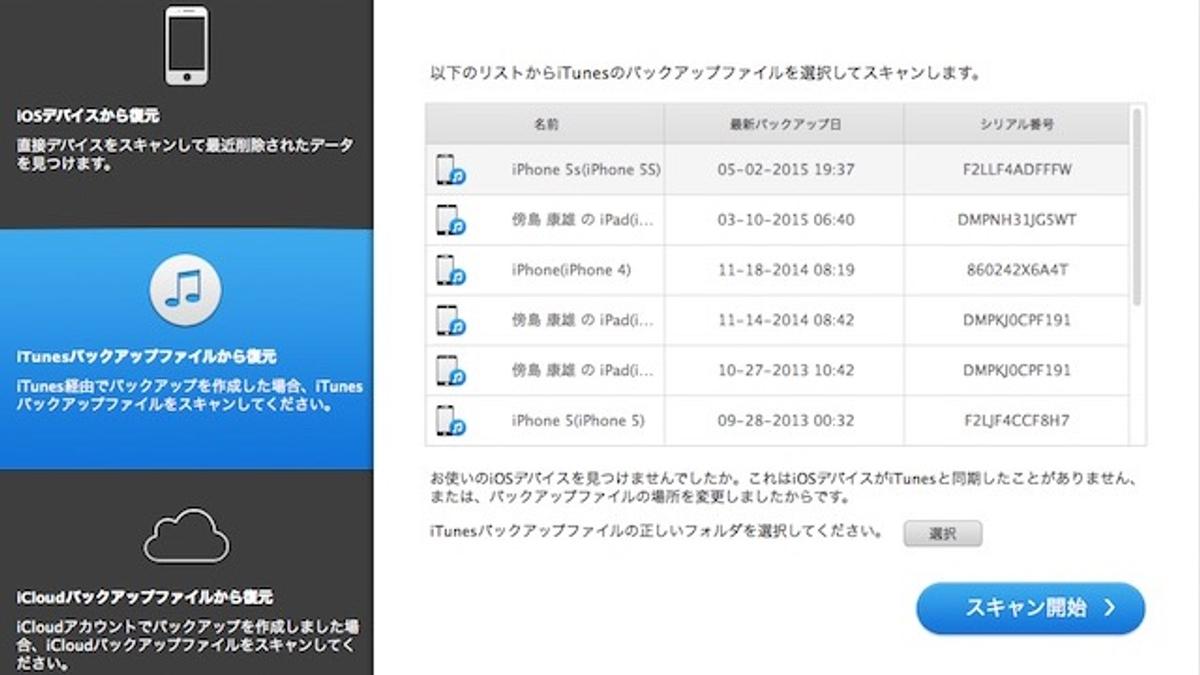
Task: Sort by the 名前 column header
Action: click(x=545, y=125)
